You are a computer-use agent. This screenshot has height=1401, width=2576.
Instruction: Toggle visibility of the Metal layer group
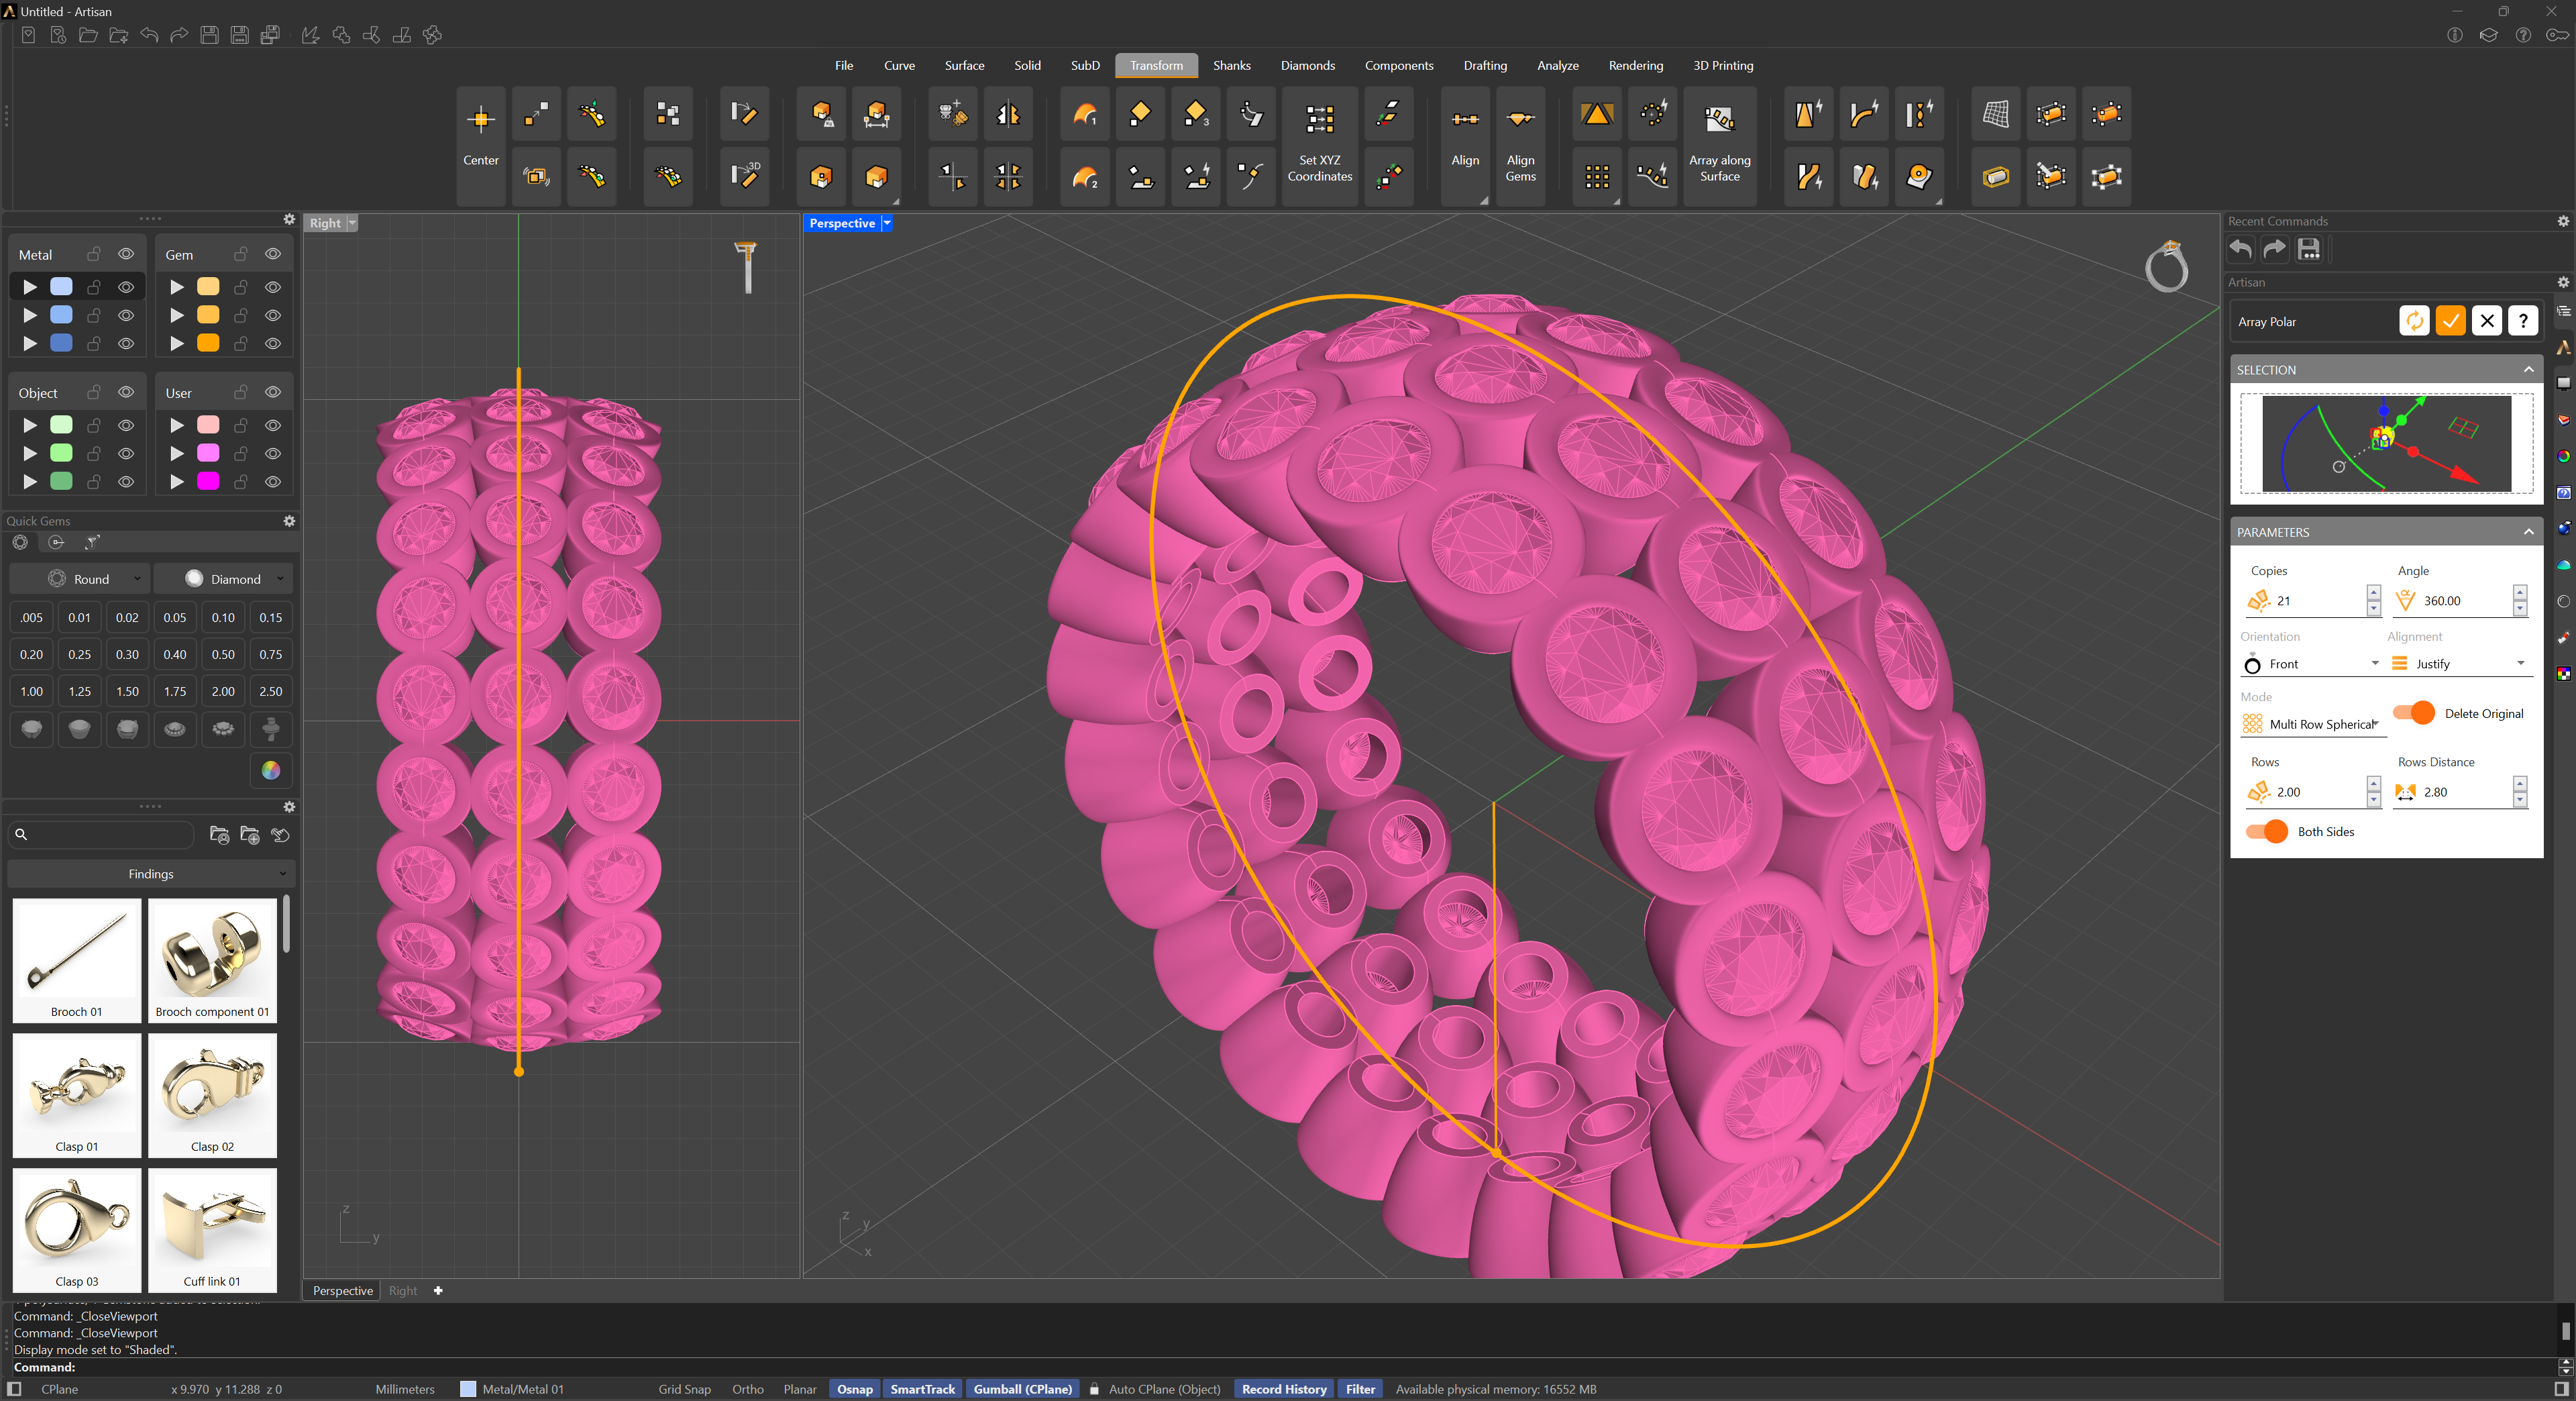[x=126, y=254]
